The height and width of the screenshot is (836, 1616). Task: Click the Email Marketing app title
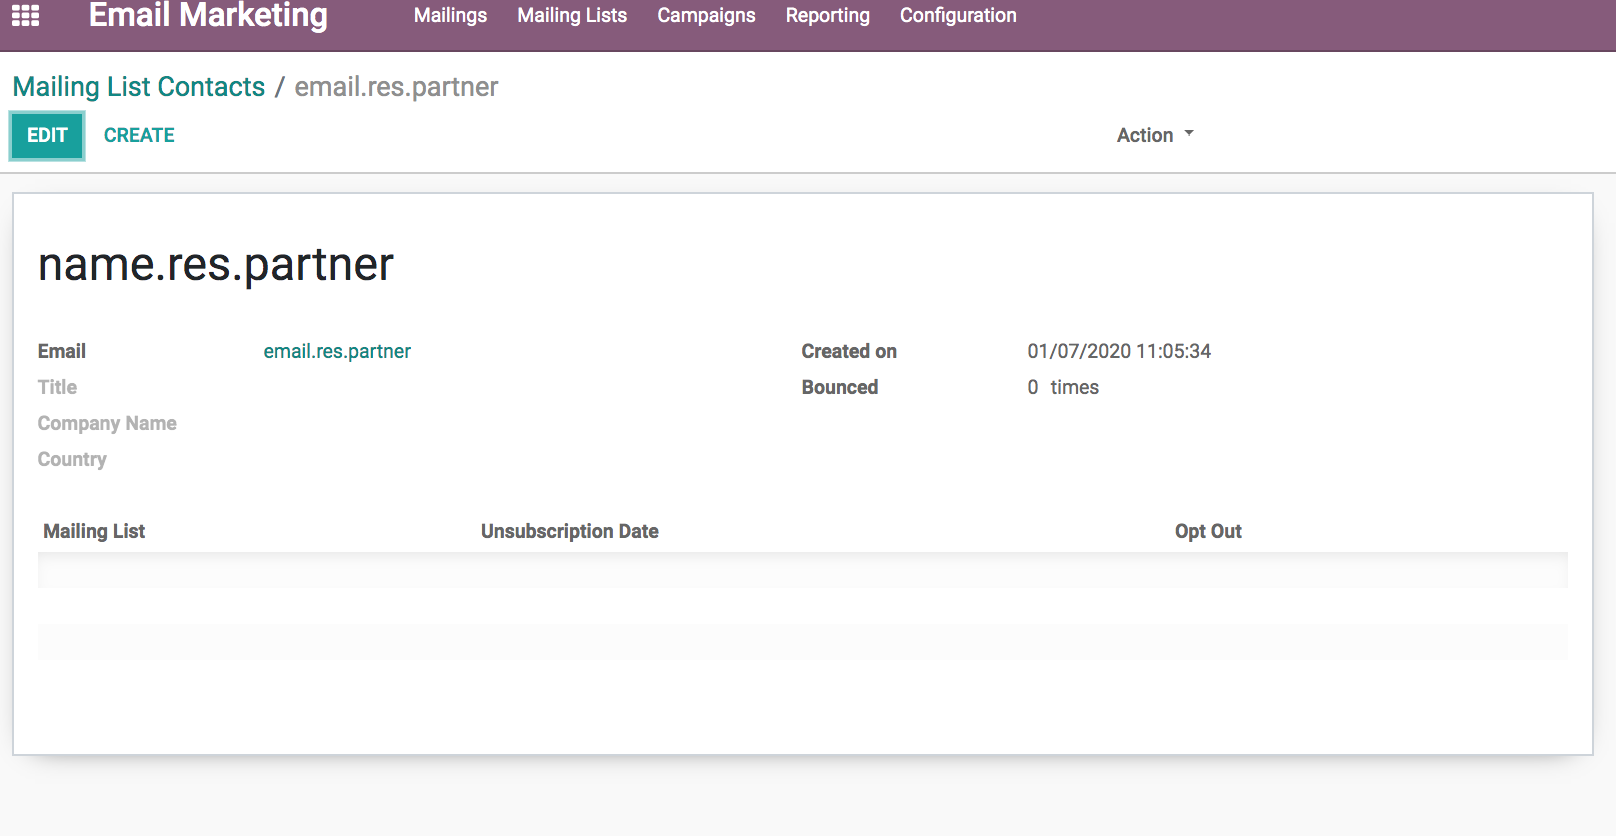(x=208, y=15)
